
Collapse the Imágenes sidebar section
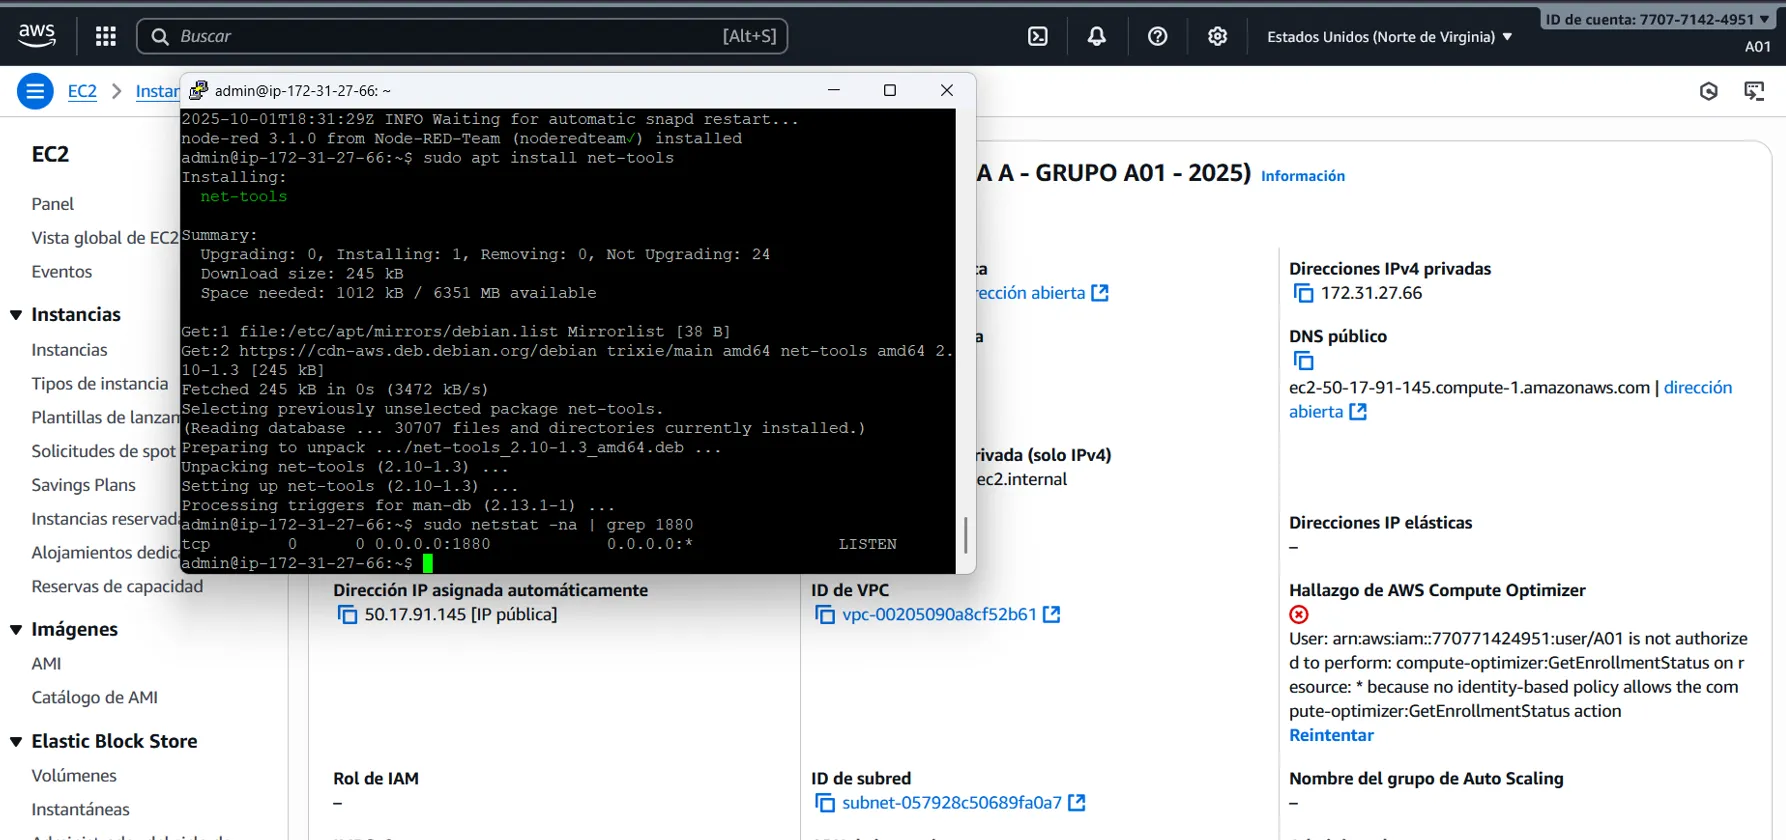coord(16,630)
